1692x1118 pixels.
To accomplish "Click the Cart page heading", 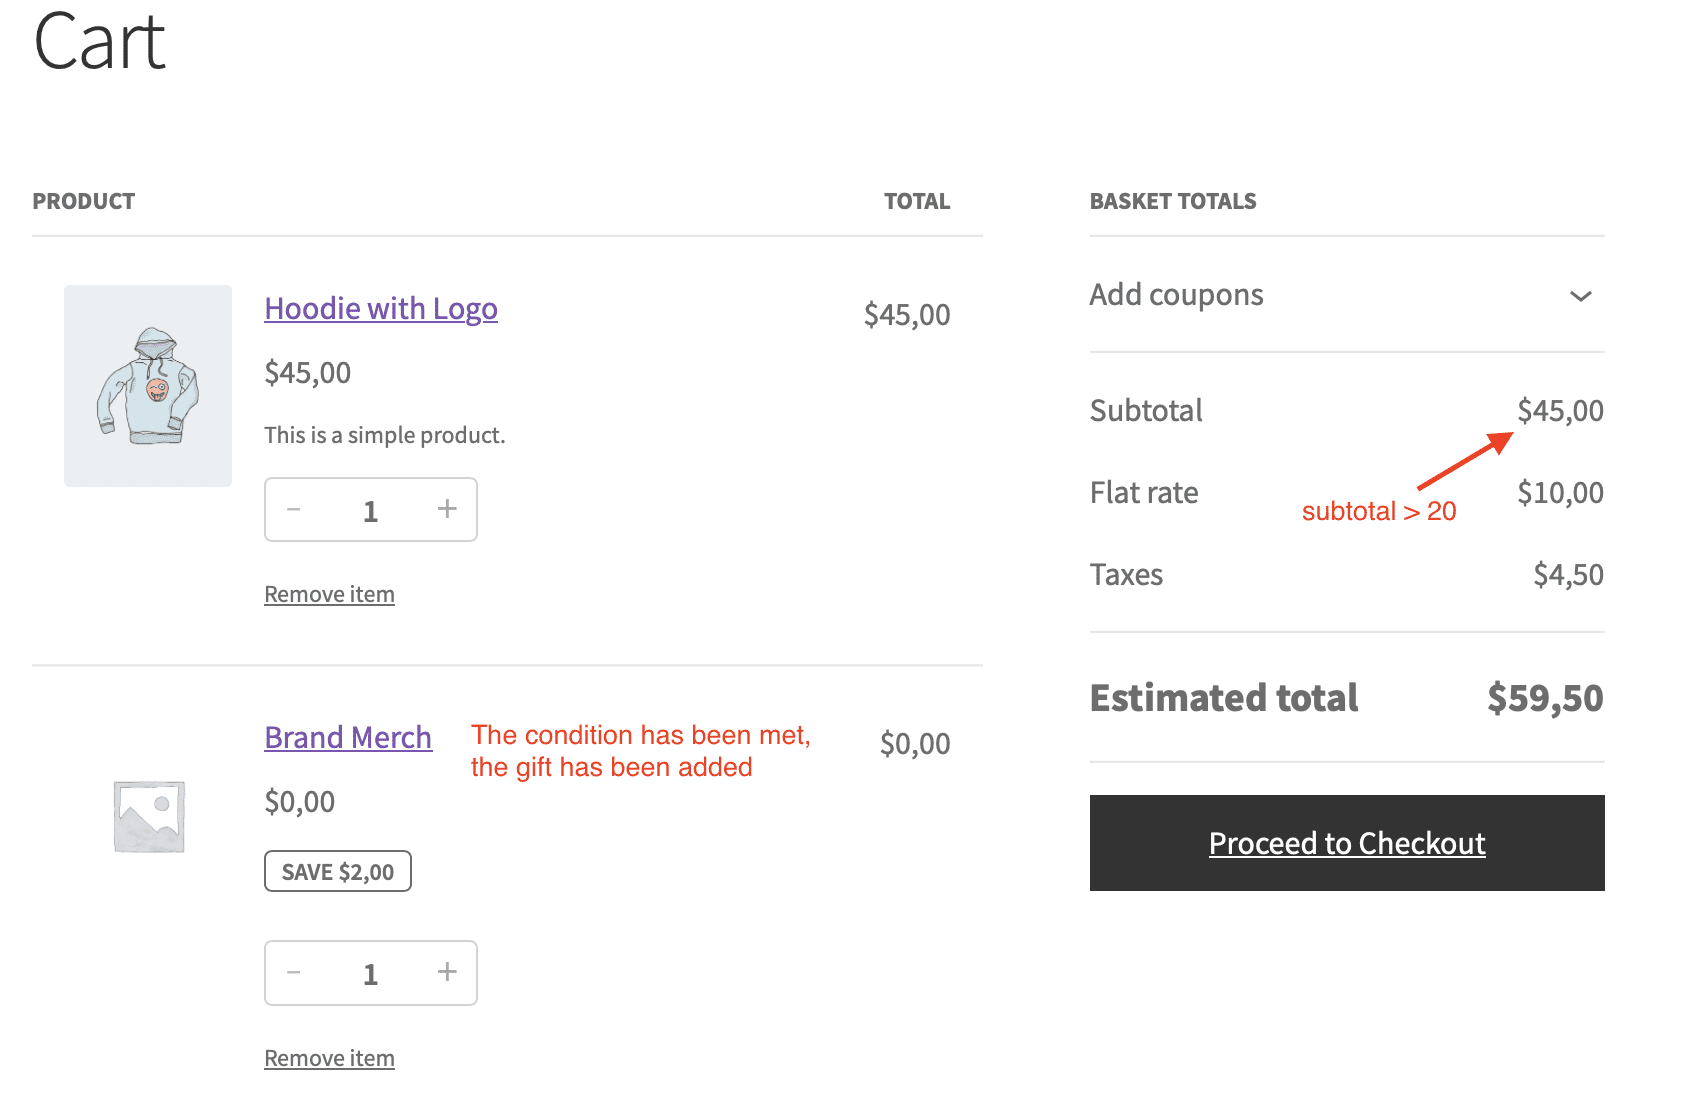I will pos(100,42).
